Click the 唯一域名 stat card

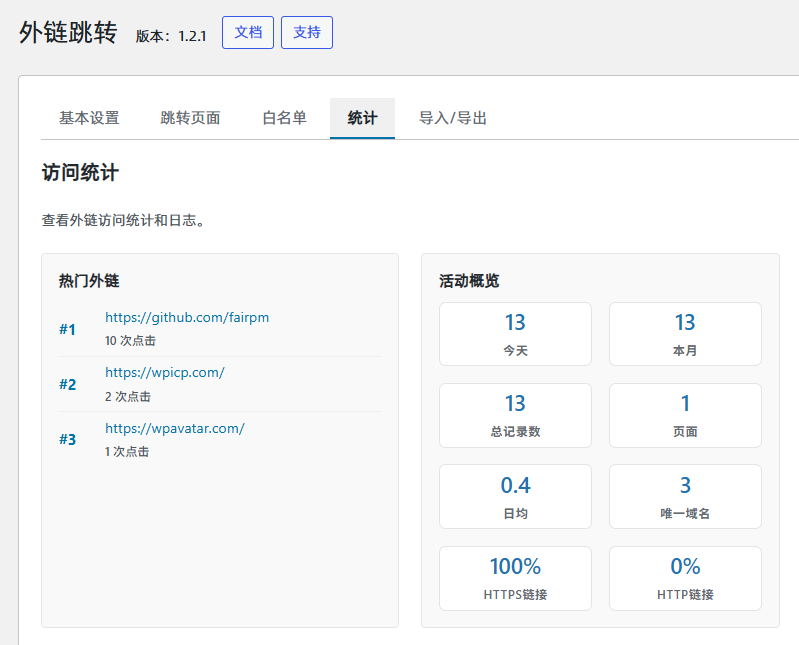coord(685,496)
